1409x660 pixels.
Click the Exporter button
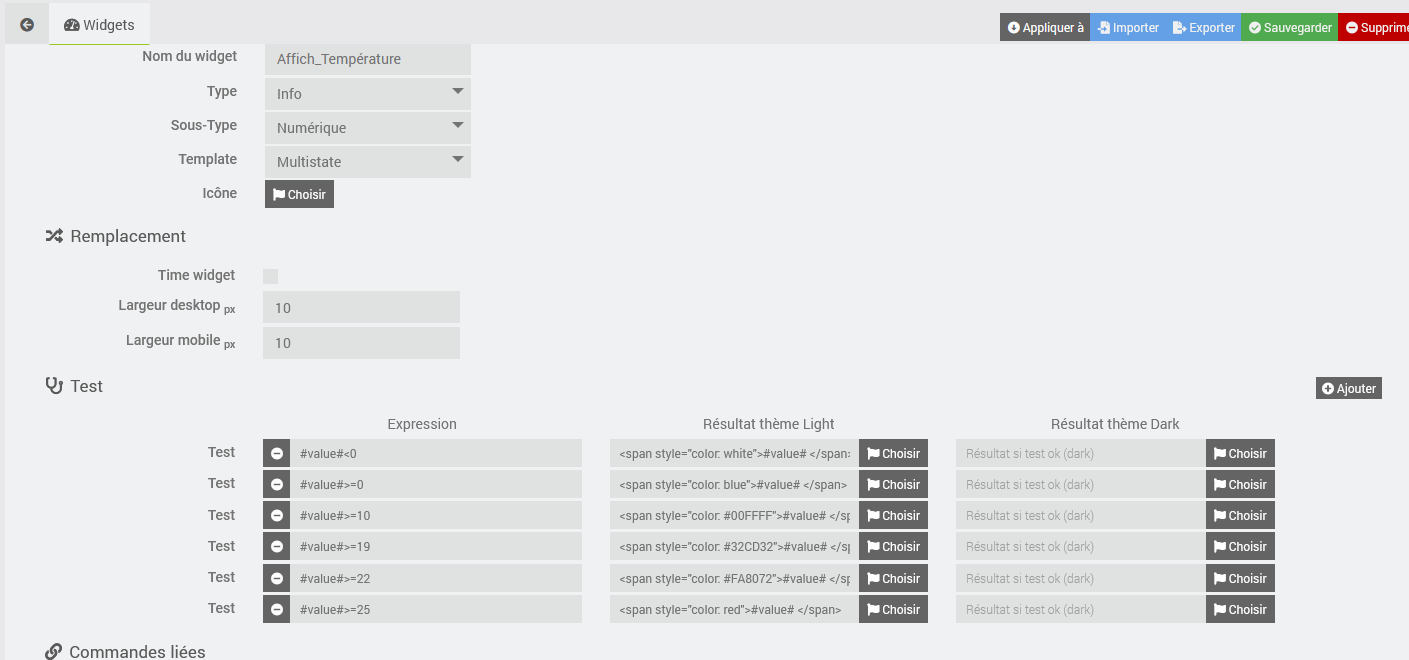pos(1204,28)
